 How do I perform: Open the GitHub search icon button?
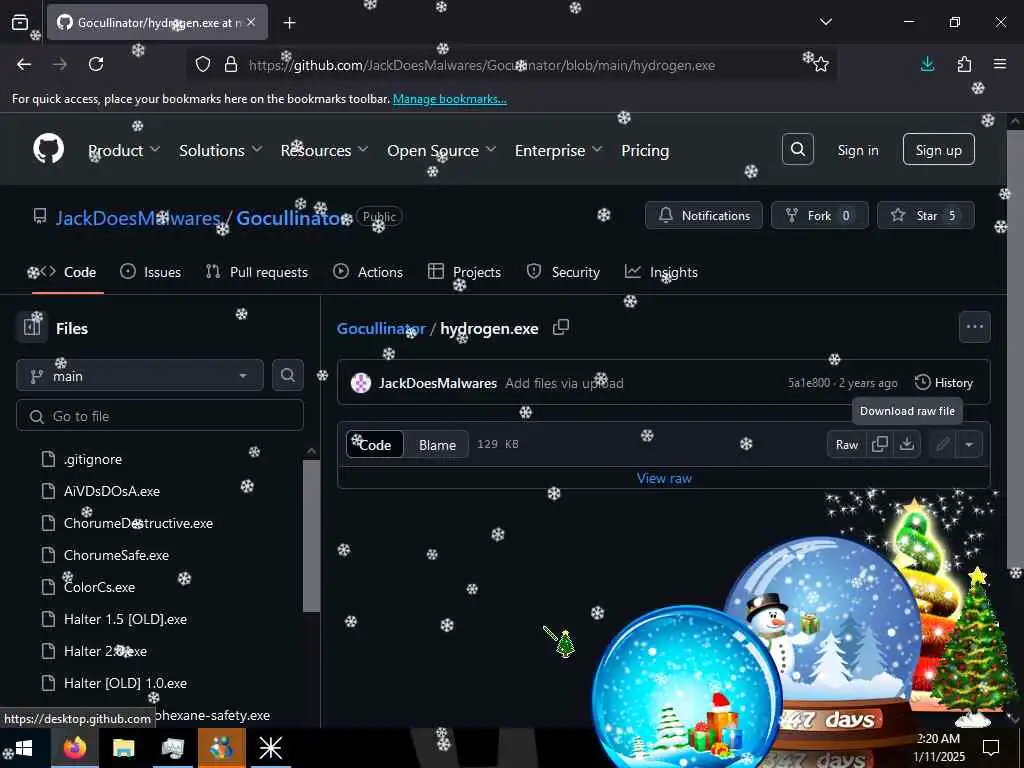(797, 150)
